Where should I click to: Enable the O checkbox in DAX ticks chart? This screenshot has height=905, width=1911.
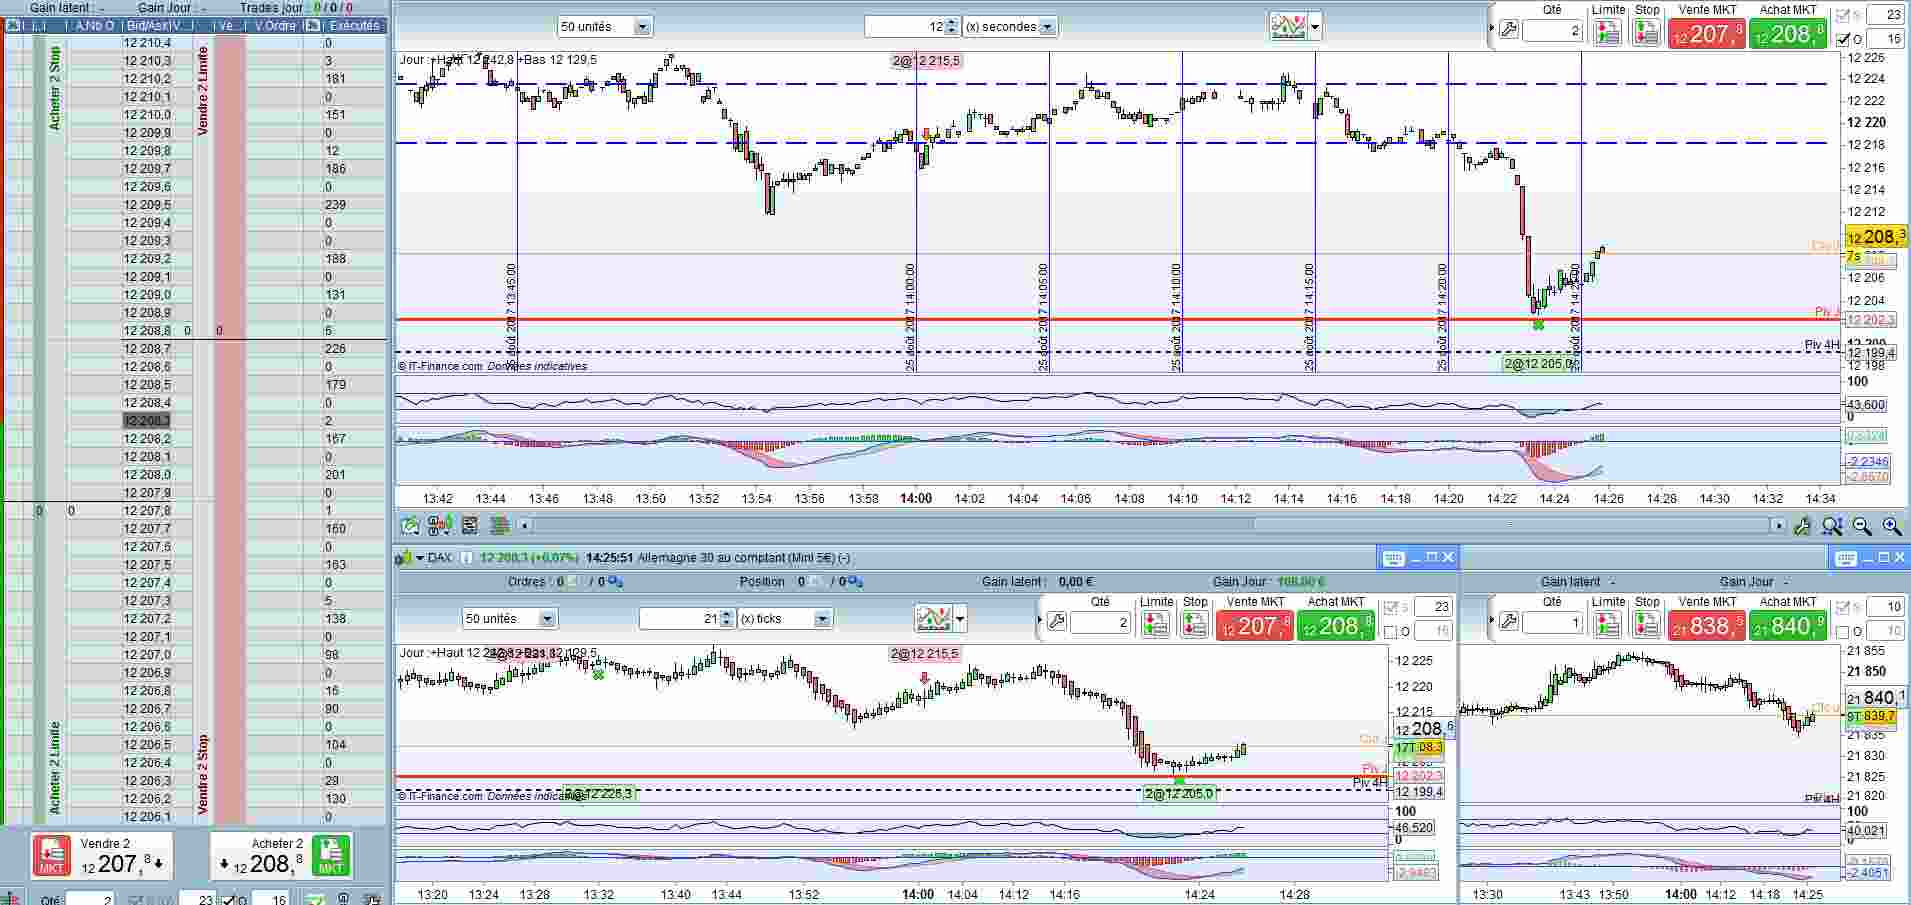1390,632
